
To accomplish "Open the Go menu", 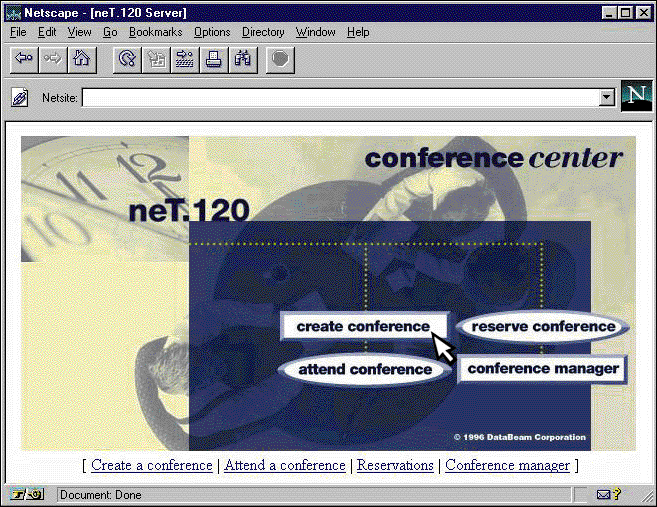I will [x=110, y=32].
